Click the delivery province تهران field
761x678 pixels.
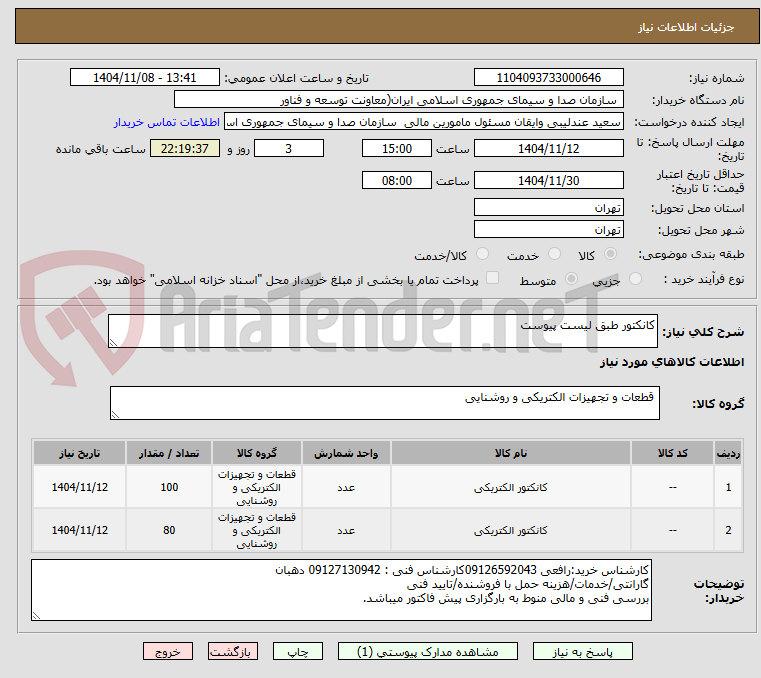[548, 208]
